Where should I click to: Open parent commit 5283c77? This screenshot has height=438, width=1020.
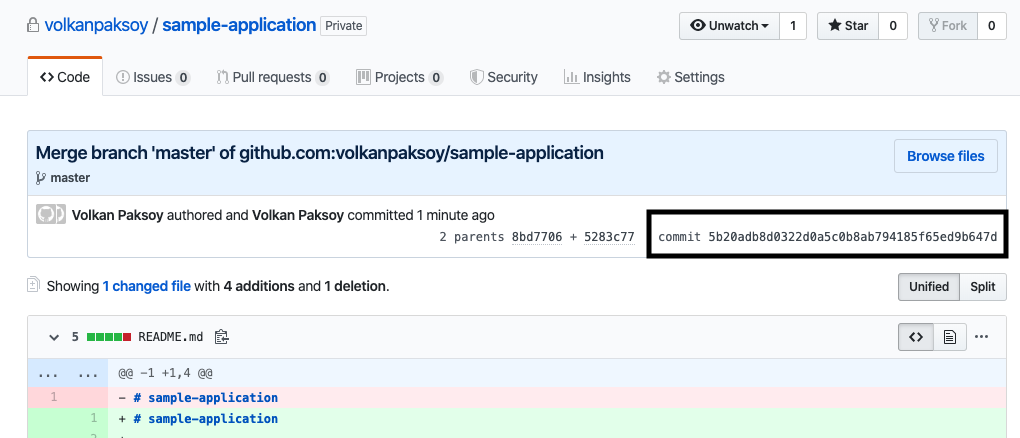point(608,237)
